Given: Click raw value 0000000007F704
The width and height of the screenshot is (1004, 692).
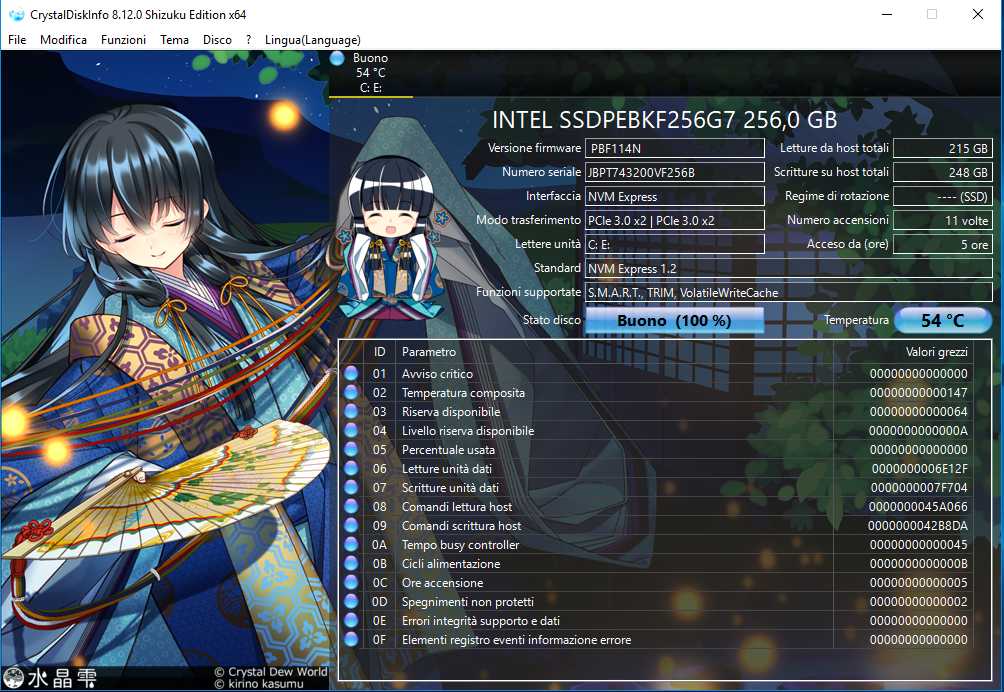Looking at the screenshot, I should click(x=919, y=488).
